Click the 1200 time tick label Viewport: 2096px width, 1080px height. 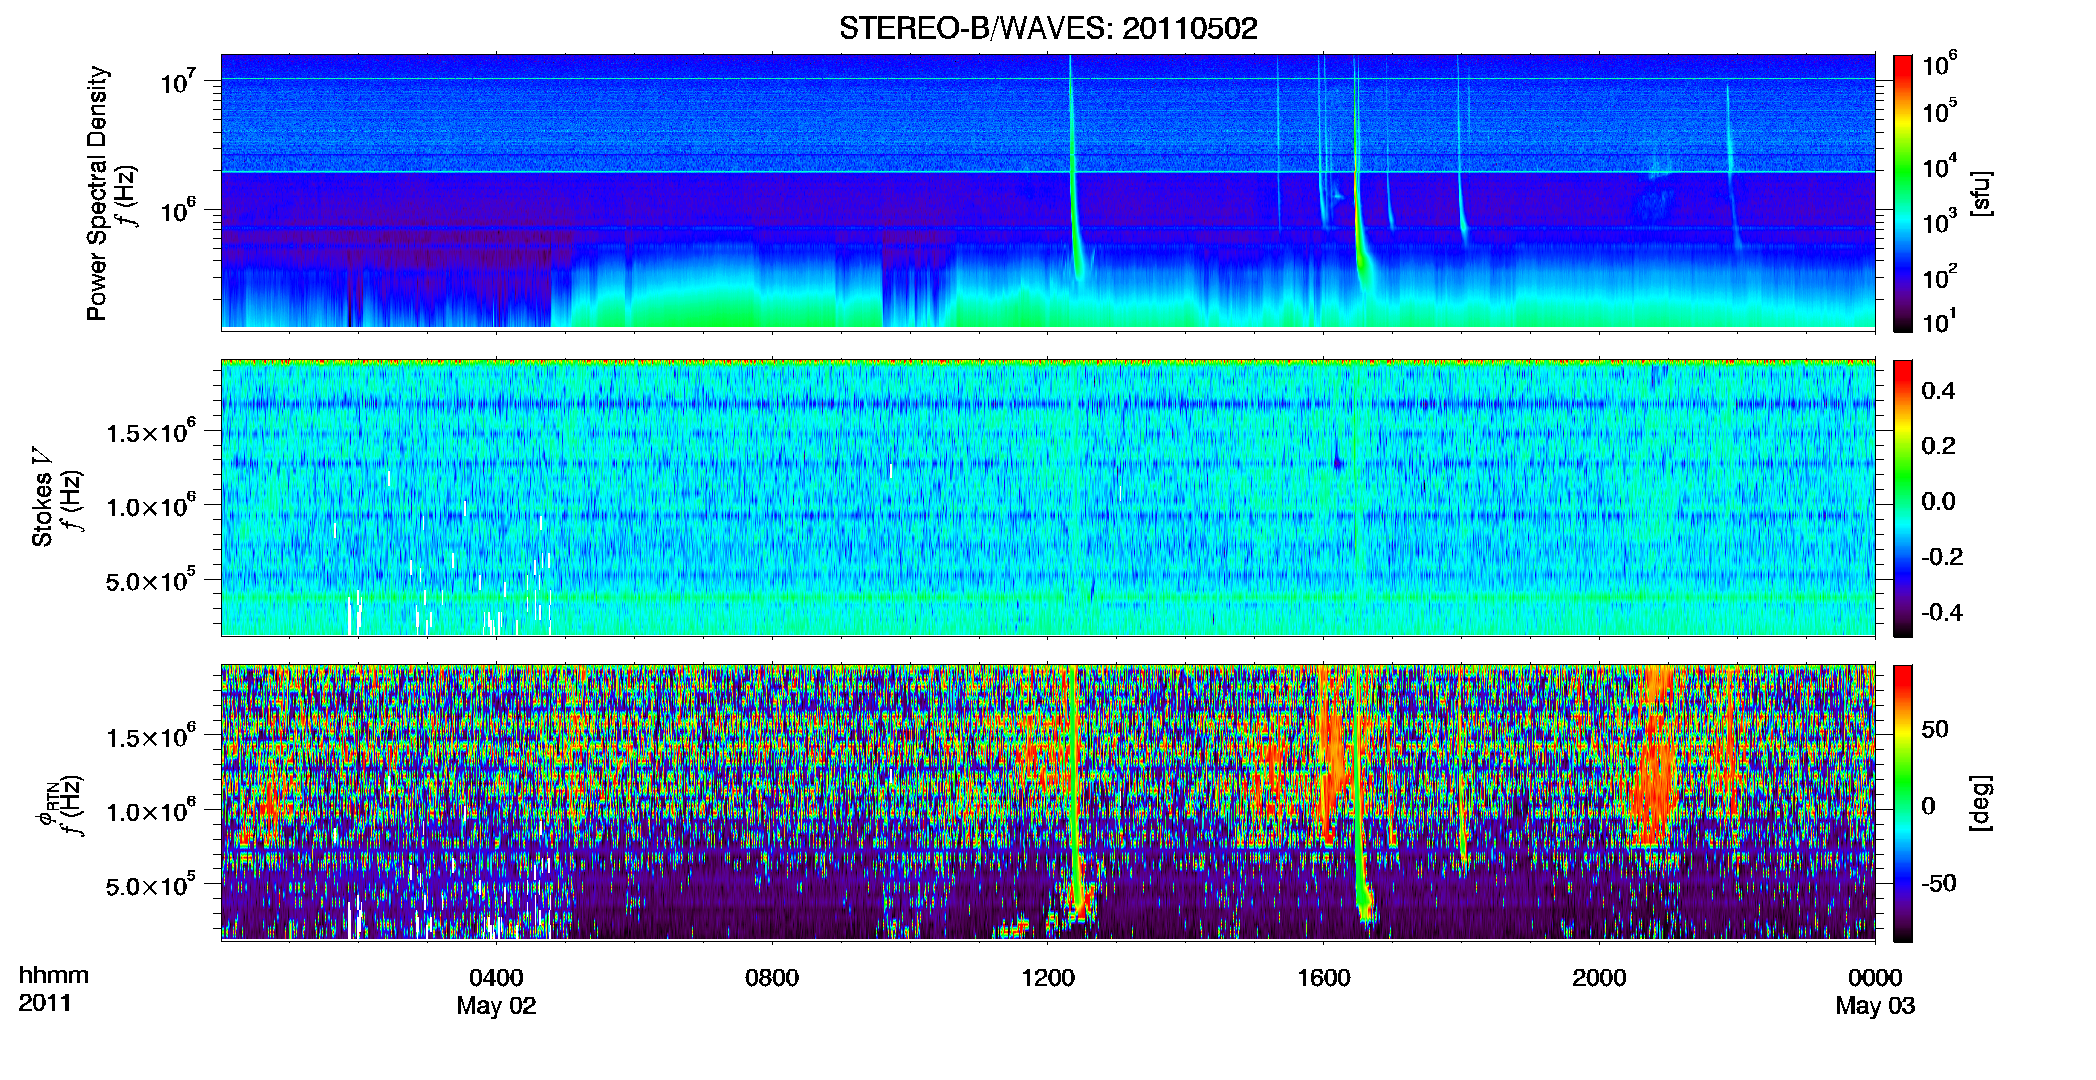(1048, 978)
